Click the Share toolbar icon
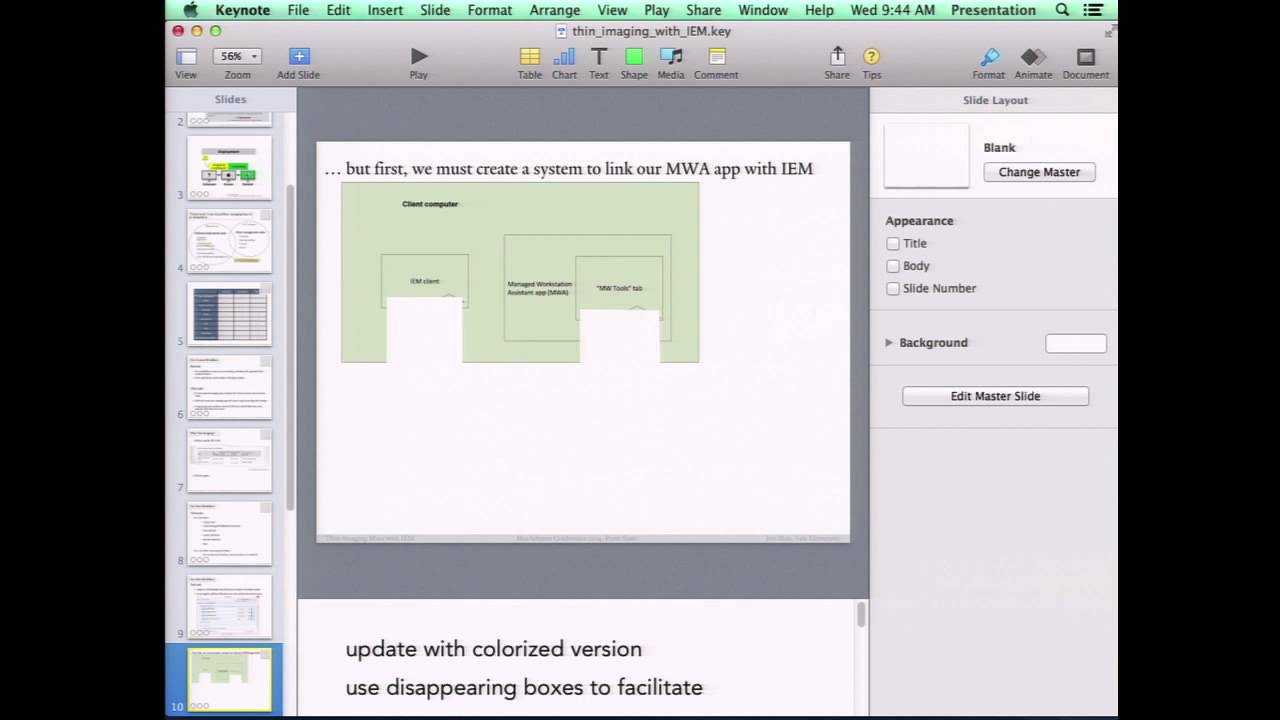 [838, 57]
